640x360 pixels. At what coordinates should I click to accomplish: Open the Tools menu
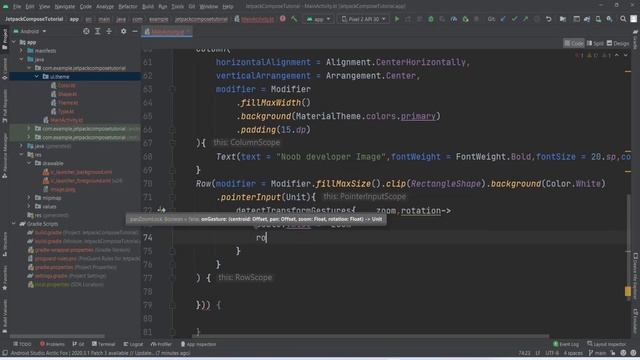click(177, 7)
